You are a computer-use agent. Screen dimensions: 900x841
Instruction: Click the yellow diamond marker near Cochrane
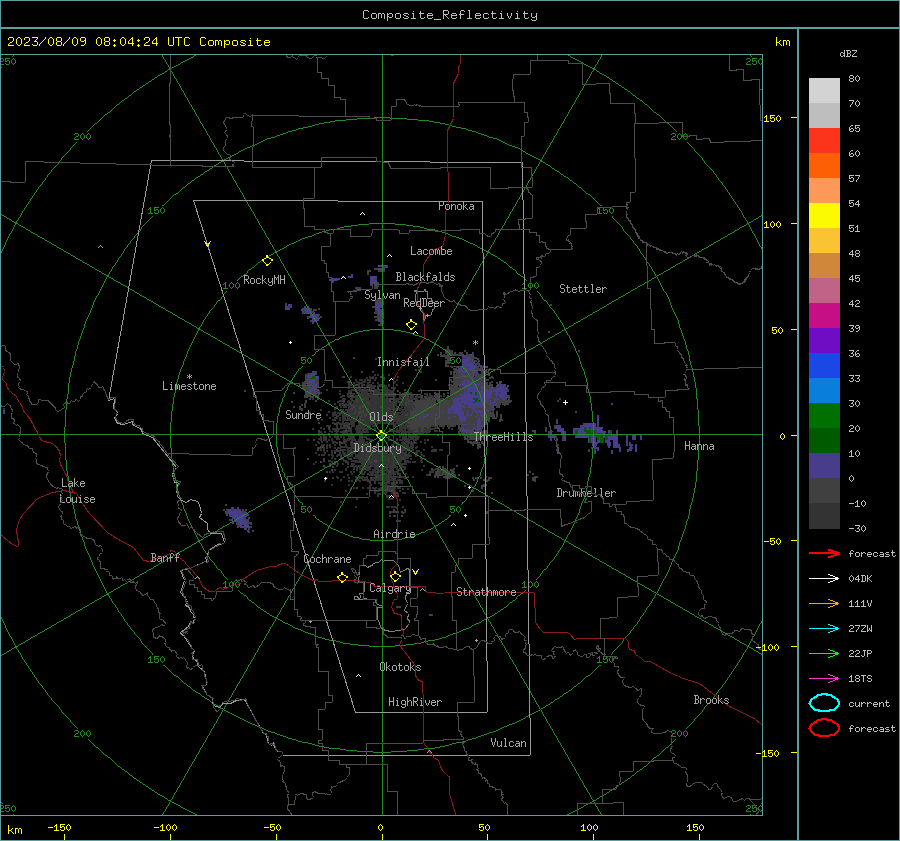point(343,577)
